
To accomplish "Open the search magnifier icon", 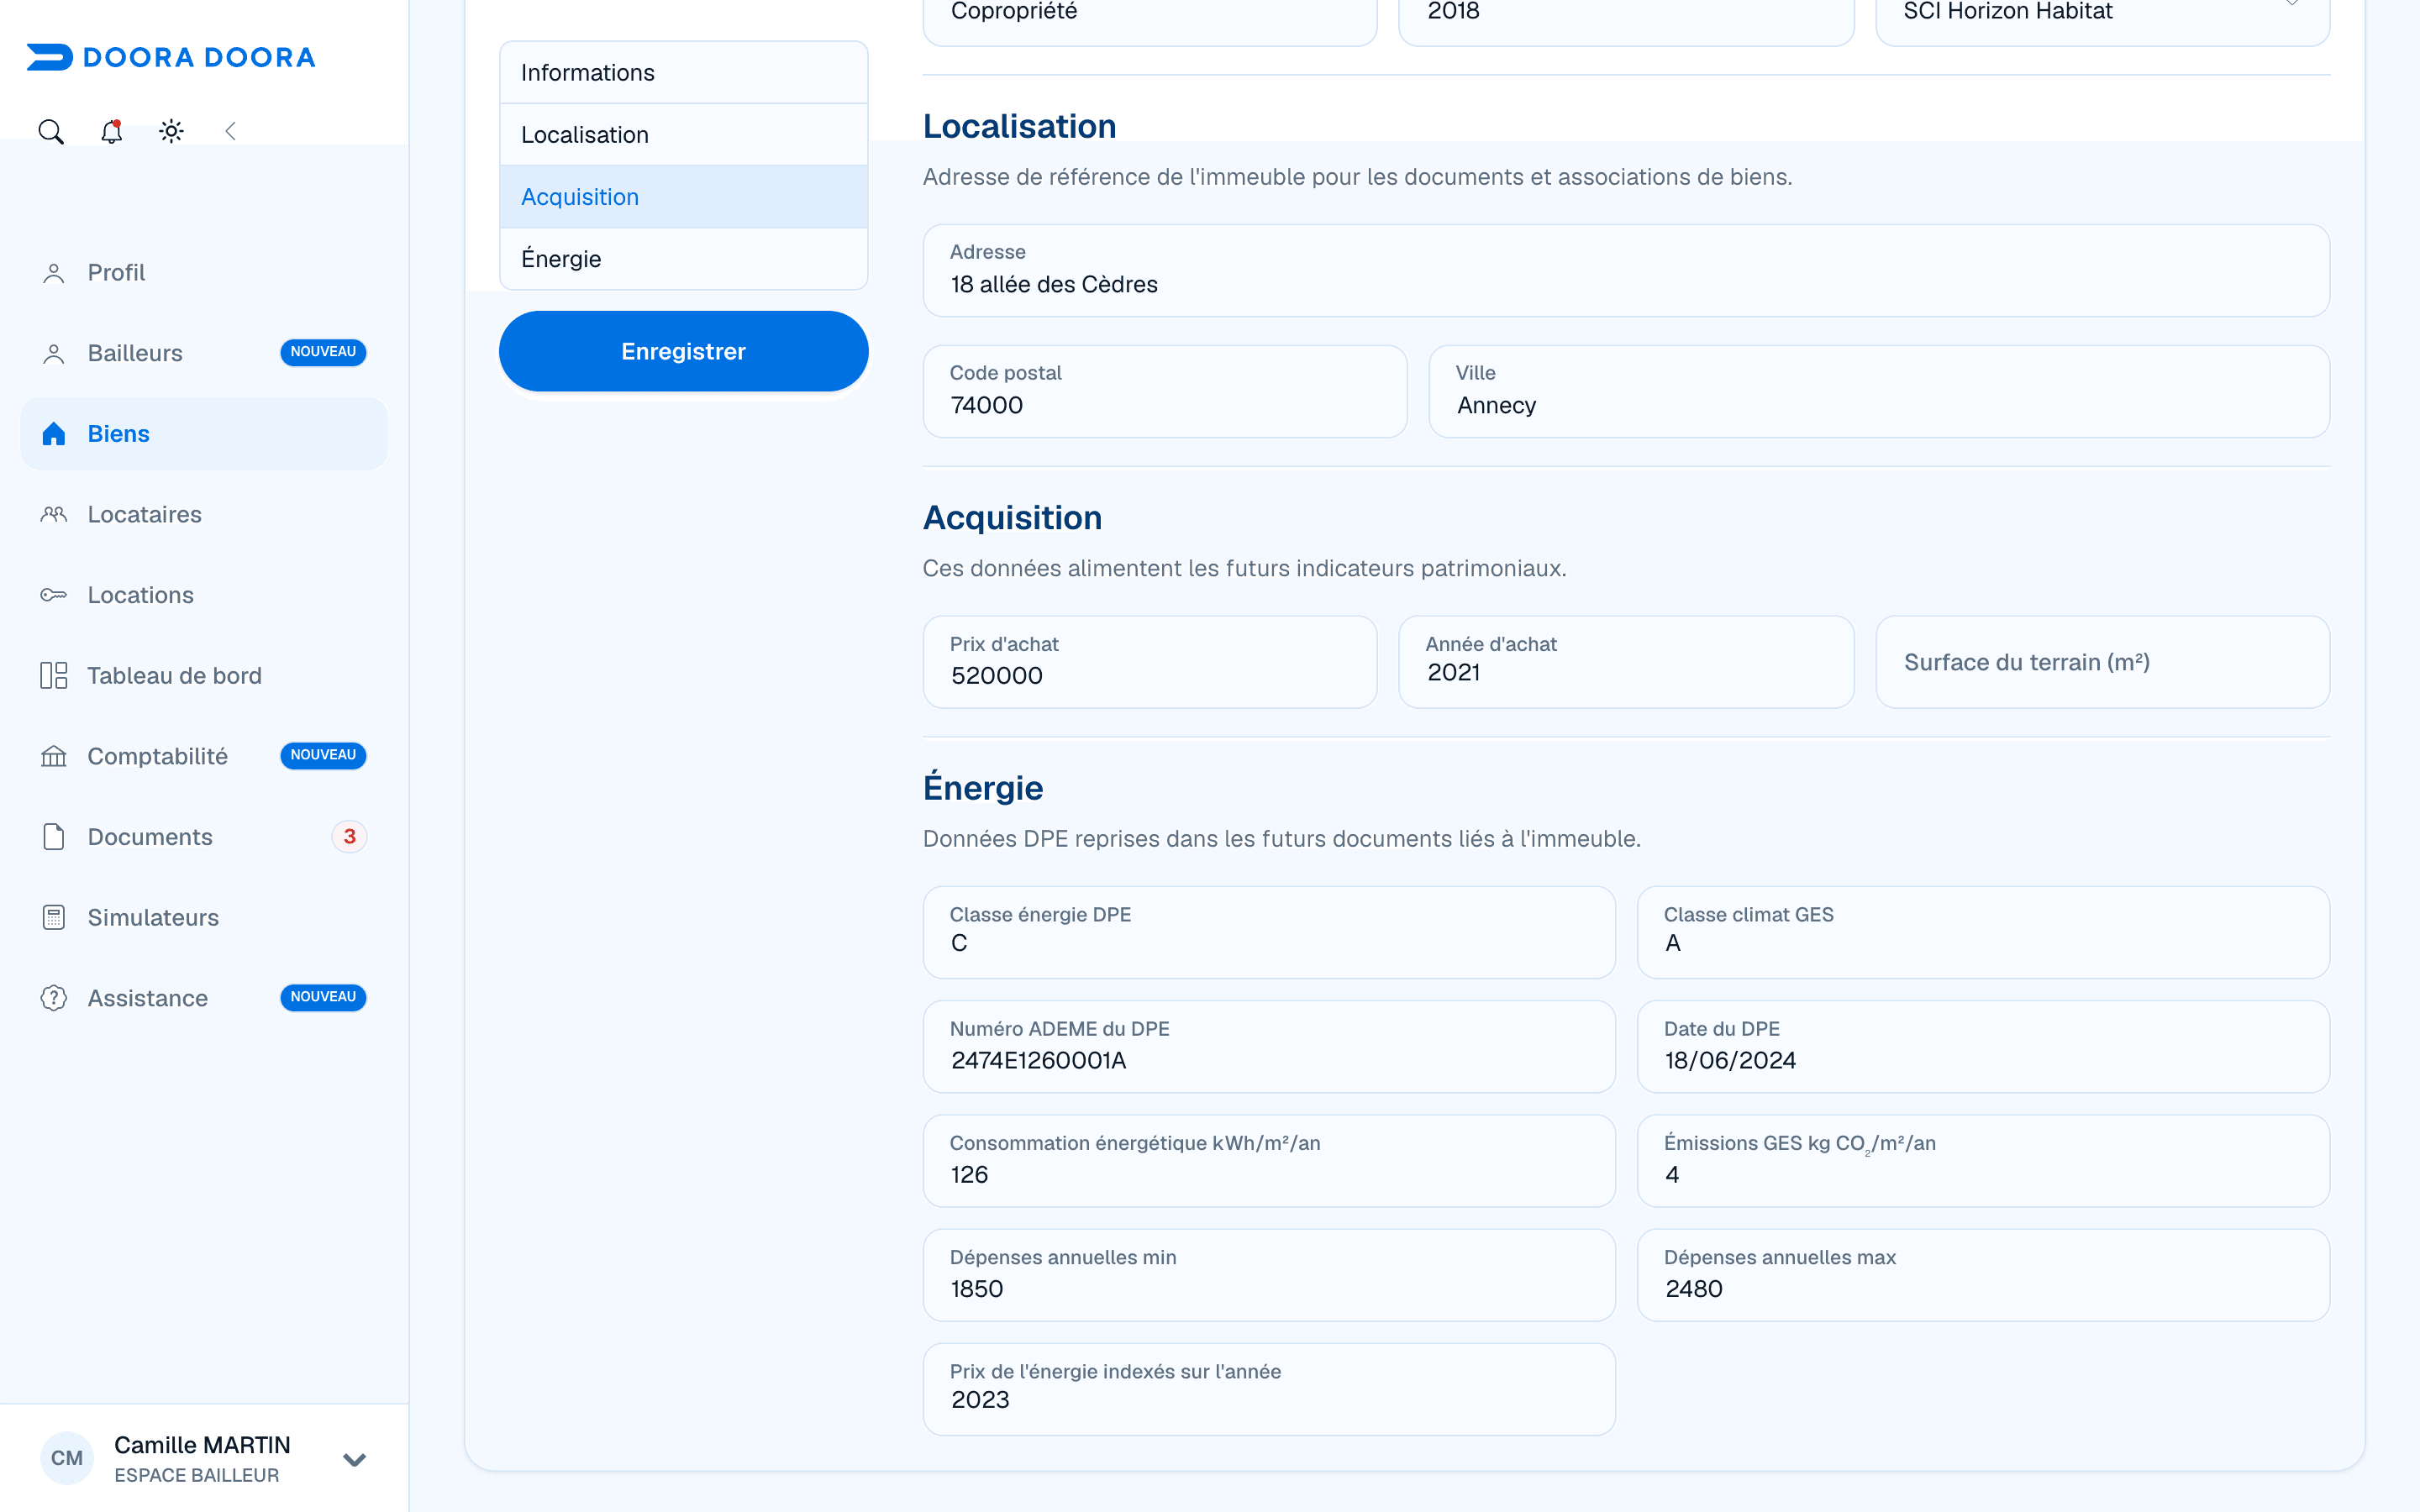I will [x=51, y=131].
